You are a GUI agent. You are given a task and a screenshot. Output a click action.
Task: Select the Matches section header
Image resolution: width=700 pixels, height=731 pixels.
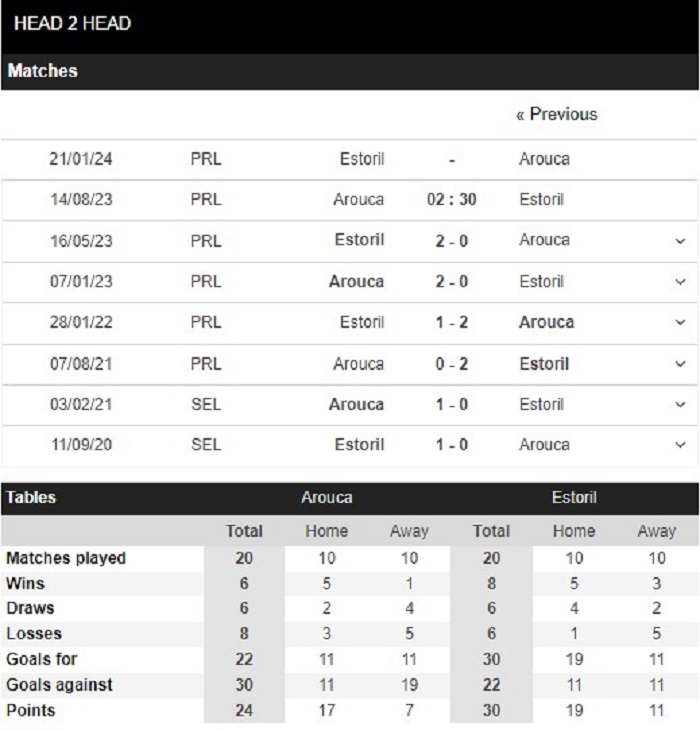[350, 71]
